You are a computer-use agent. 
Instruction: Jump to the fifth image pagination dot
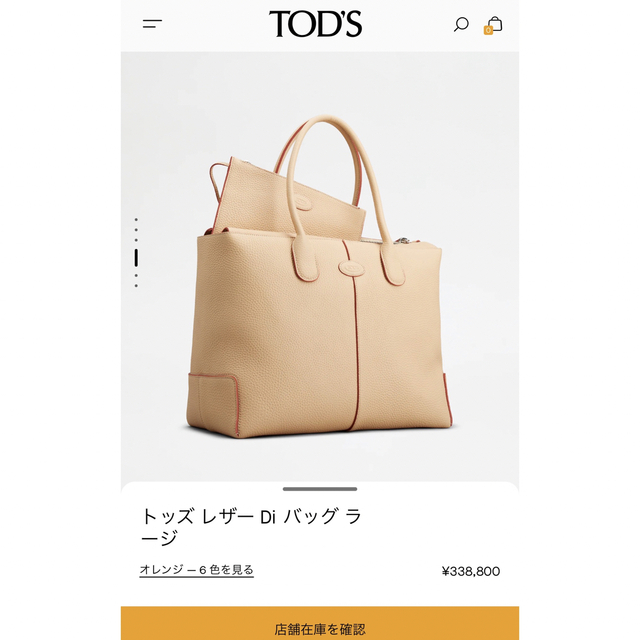(136, 276)
